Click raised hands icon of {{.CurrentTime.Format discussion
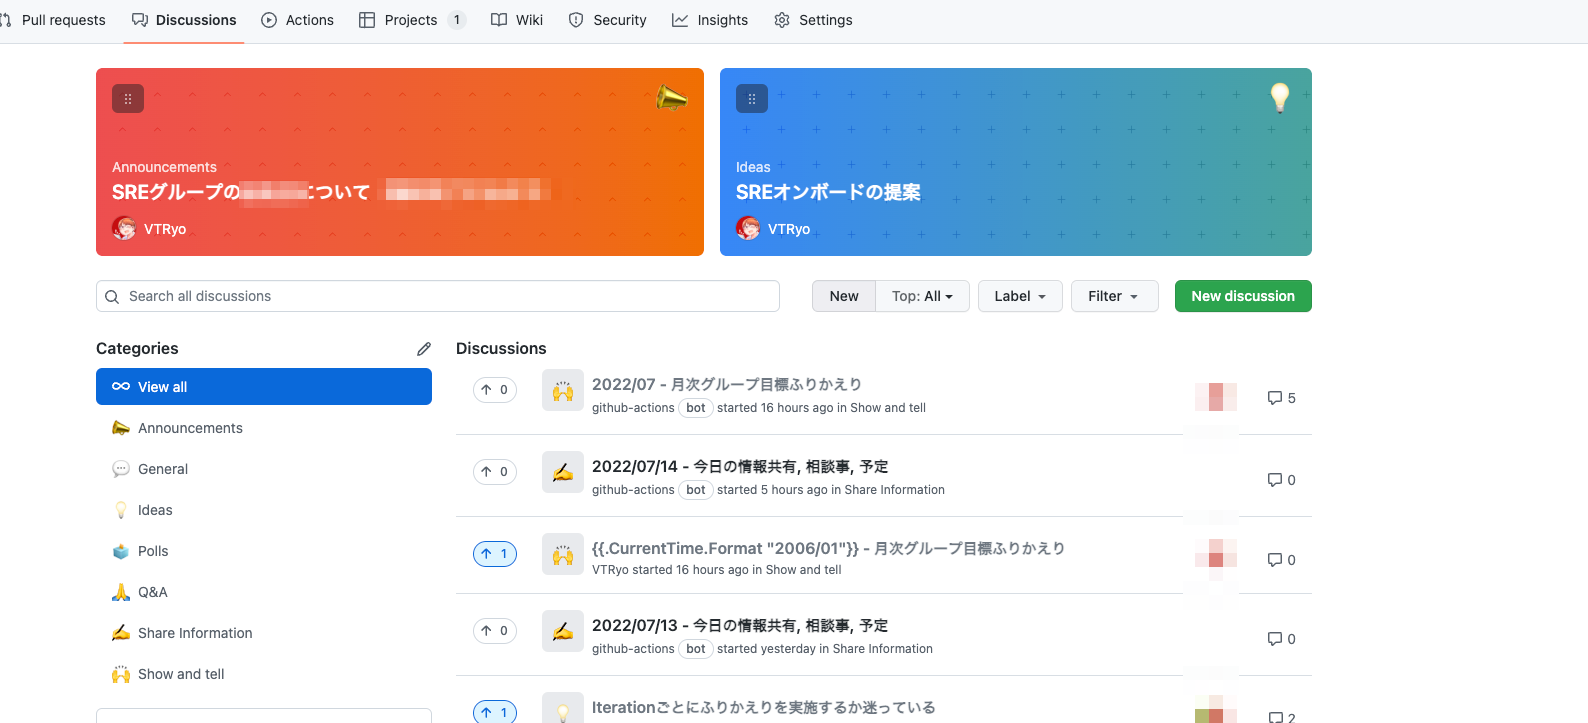 coord(563,554)
